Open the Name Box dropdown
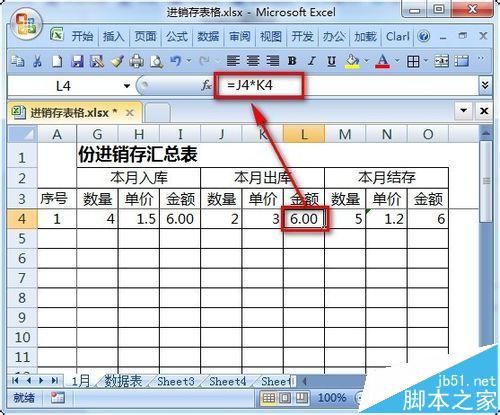 (x=127, y=86)
